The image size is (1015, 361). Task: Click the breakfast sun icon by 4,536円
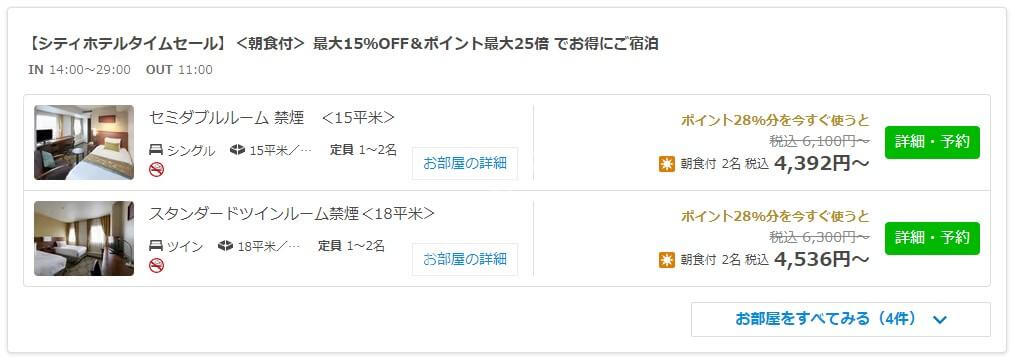(x=666, y=260)
